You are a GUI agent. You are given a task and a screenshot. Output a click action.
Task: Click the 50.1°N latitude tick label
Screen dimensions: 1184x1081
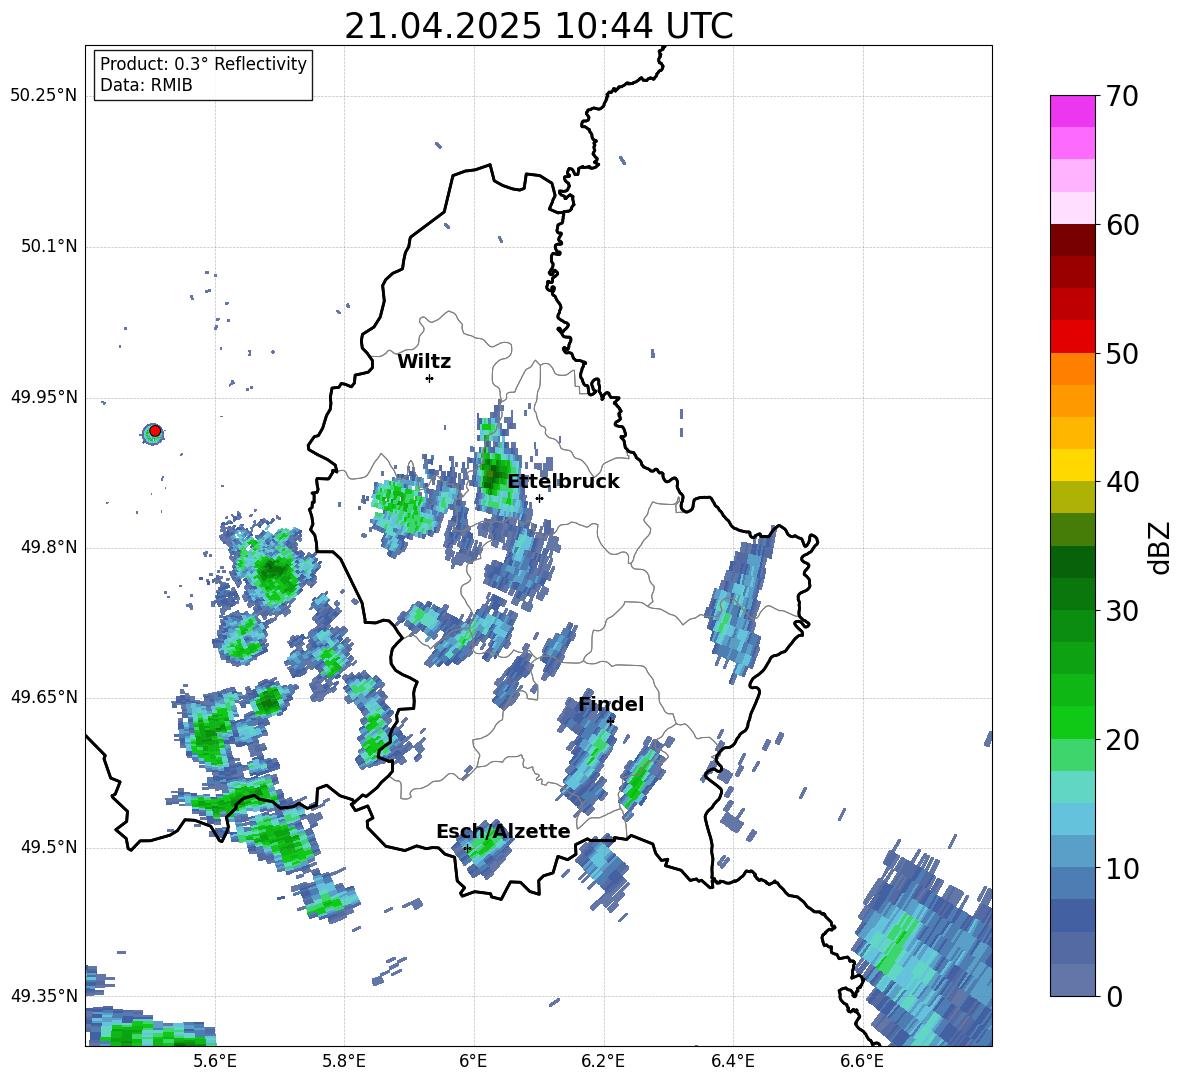click(48, 246)
